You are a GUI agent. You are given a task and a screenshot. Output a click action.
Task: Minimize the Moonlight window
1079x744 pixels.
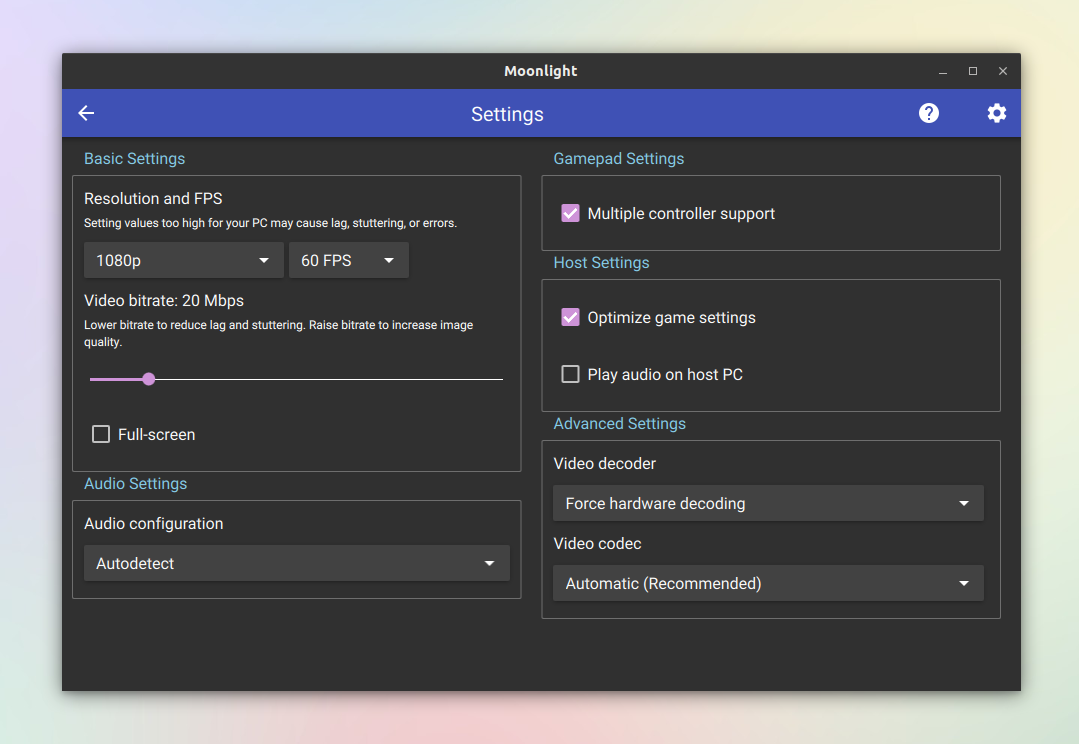click(943, 71)
